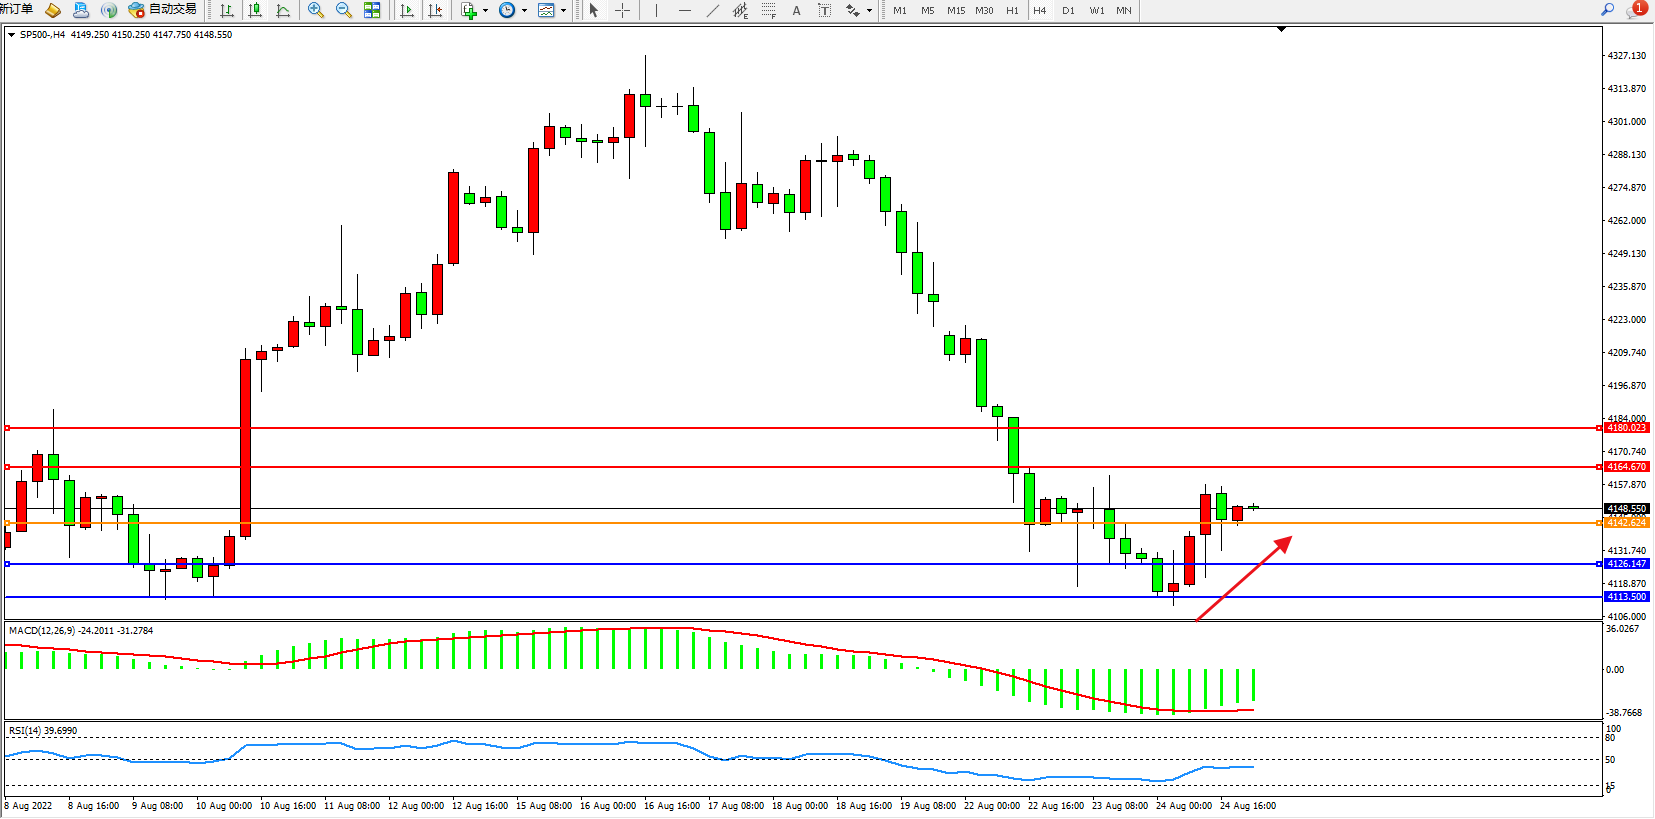This screenshot has height=819, width=1655.
Task: Open the periods clock dropdown arrow
Action: [525, 11]
